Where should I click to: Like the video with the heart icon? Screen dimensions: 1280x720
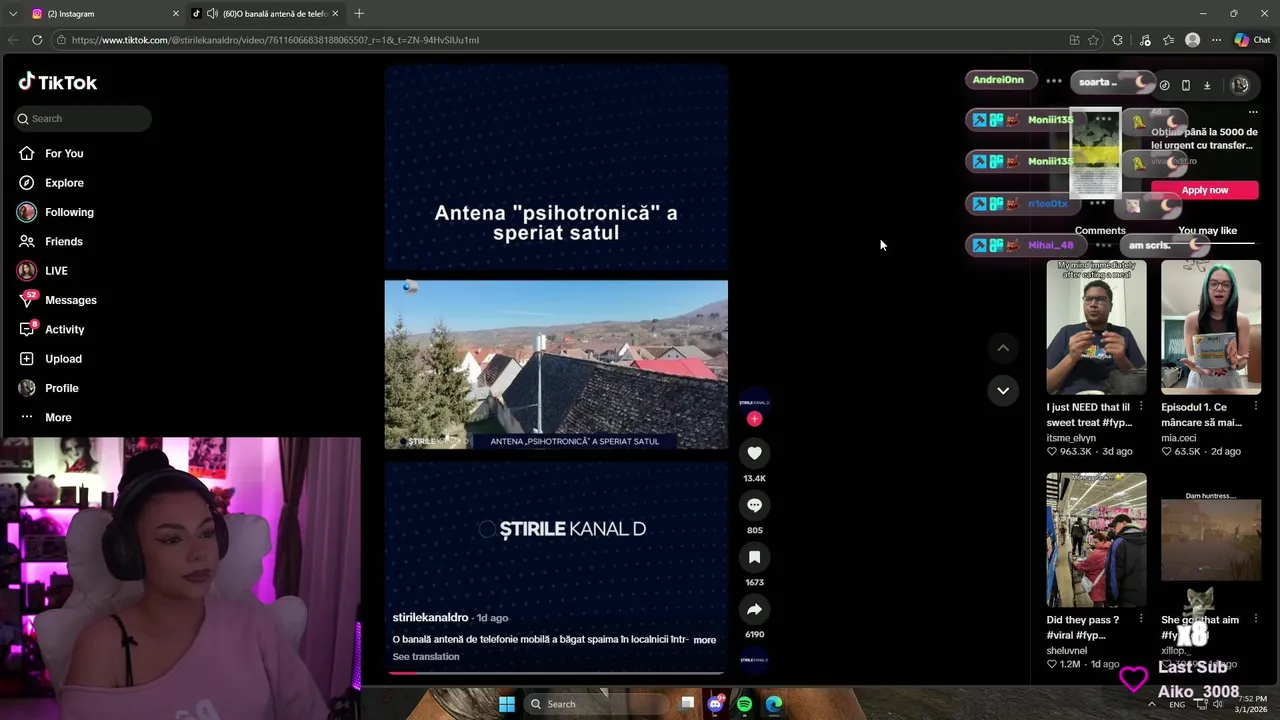point(754,453)
